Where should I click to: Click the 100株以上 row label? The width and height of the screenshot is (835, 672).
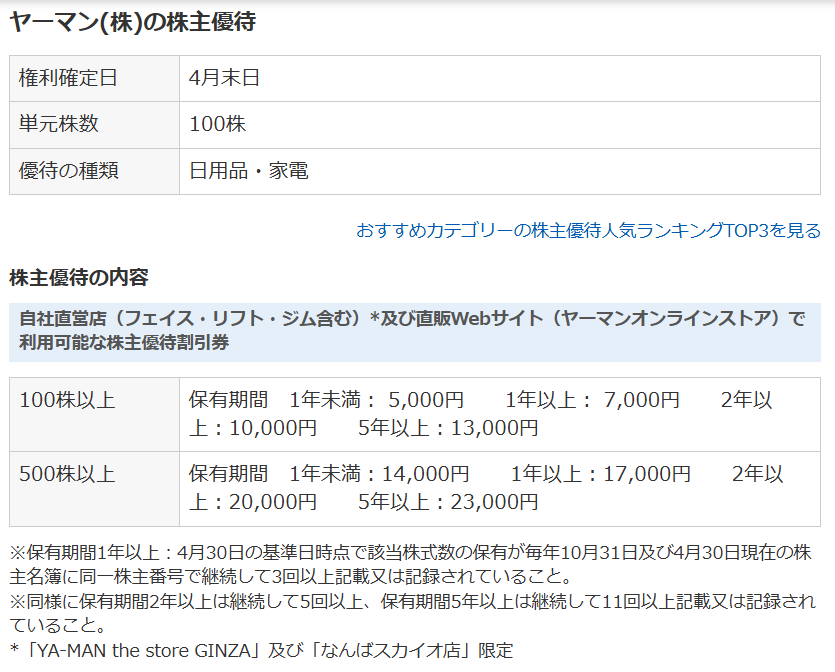[x=94, y=414]
